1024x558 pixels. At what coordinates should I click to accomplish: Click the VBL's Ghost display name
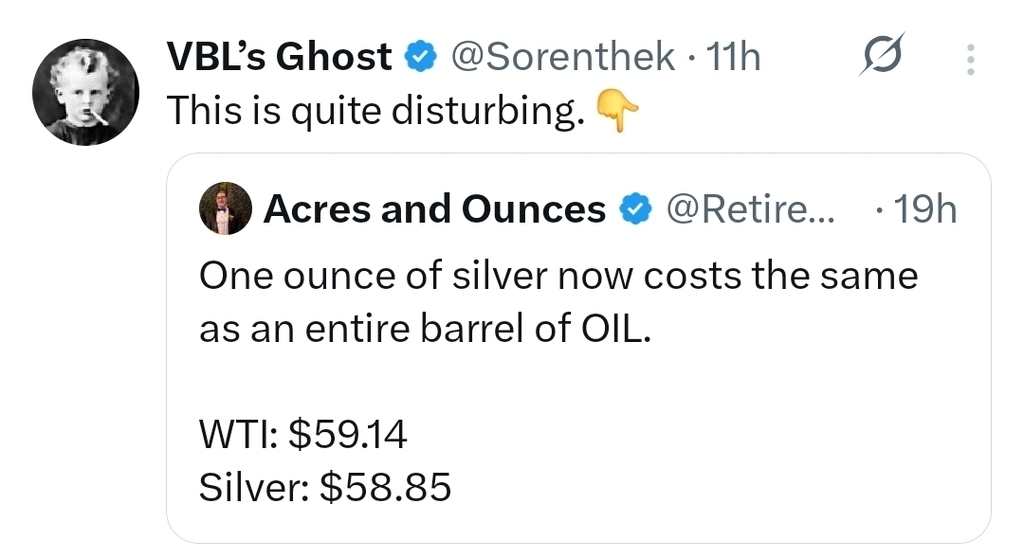(278, 58)
